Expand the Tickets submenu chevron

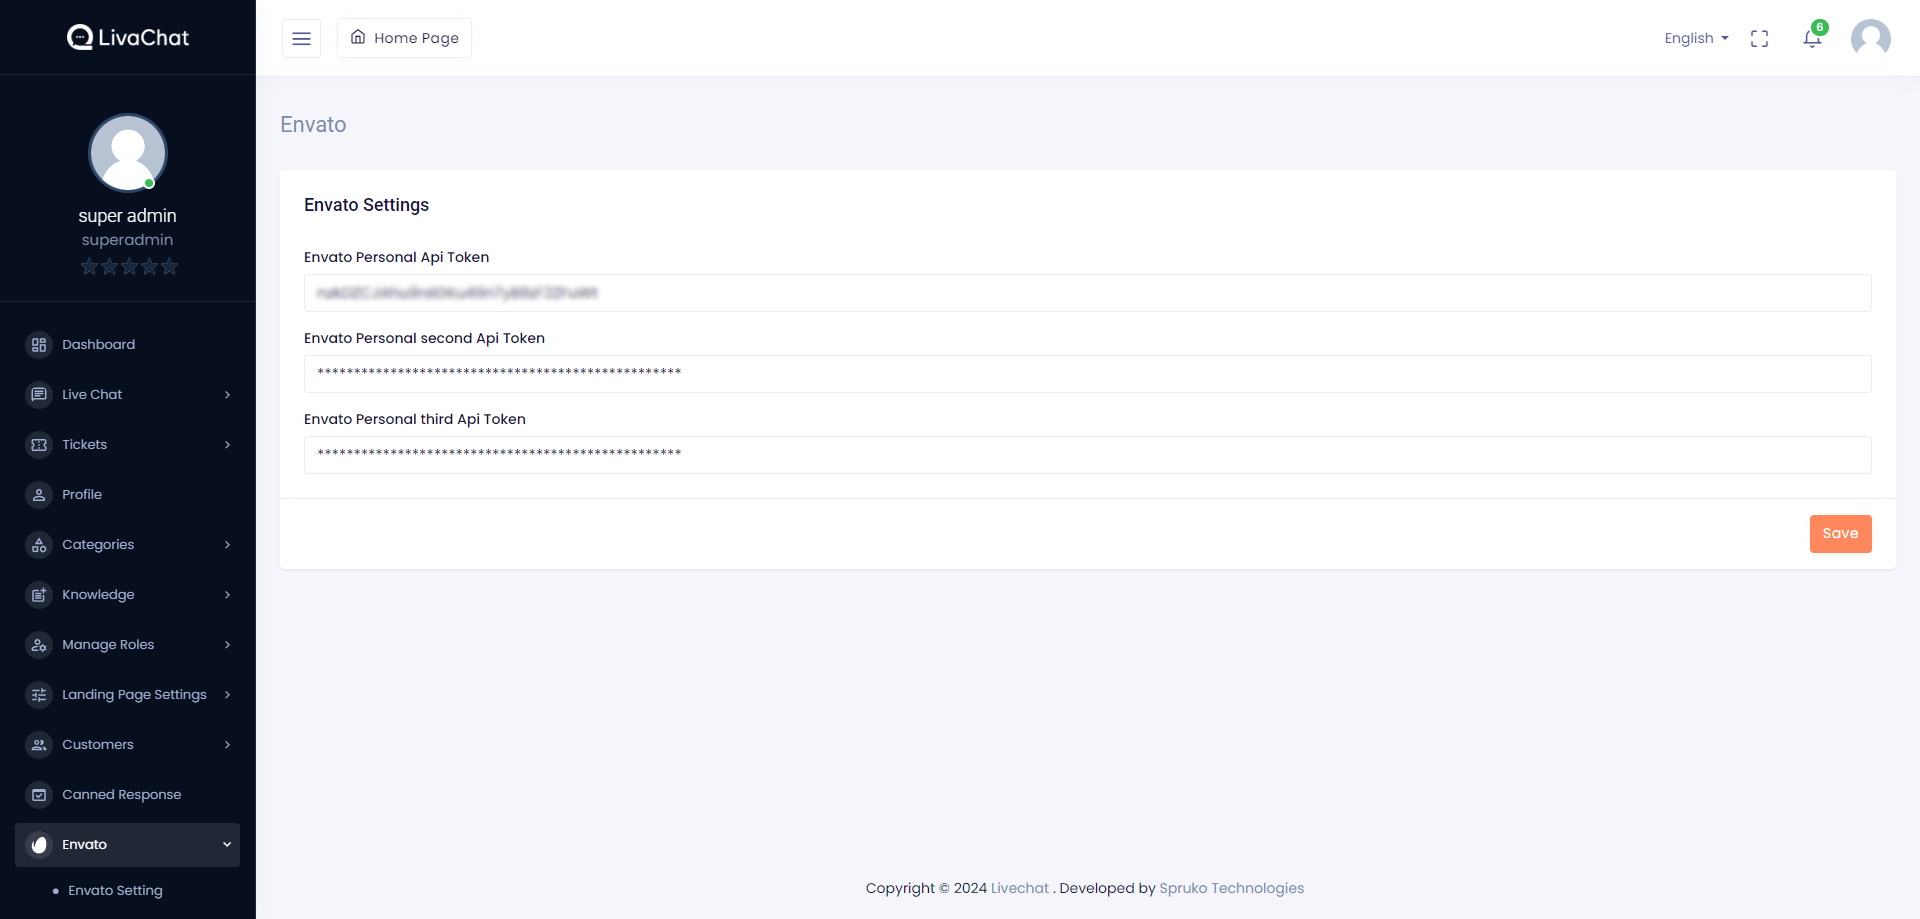coord(227,445)
